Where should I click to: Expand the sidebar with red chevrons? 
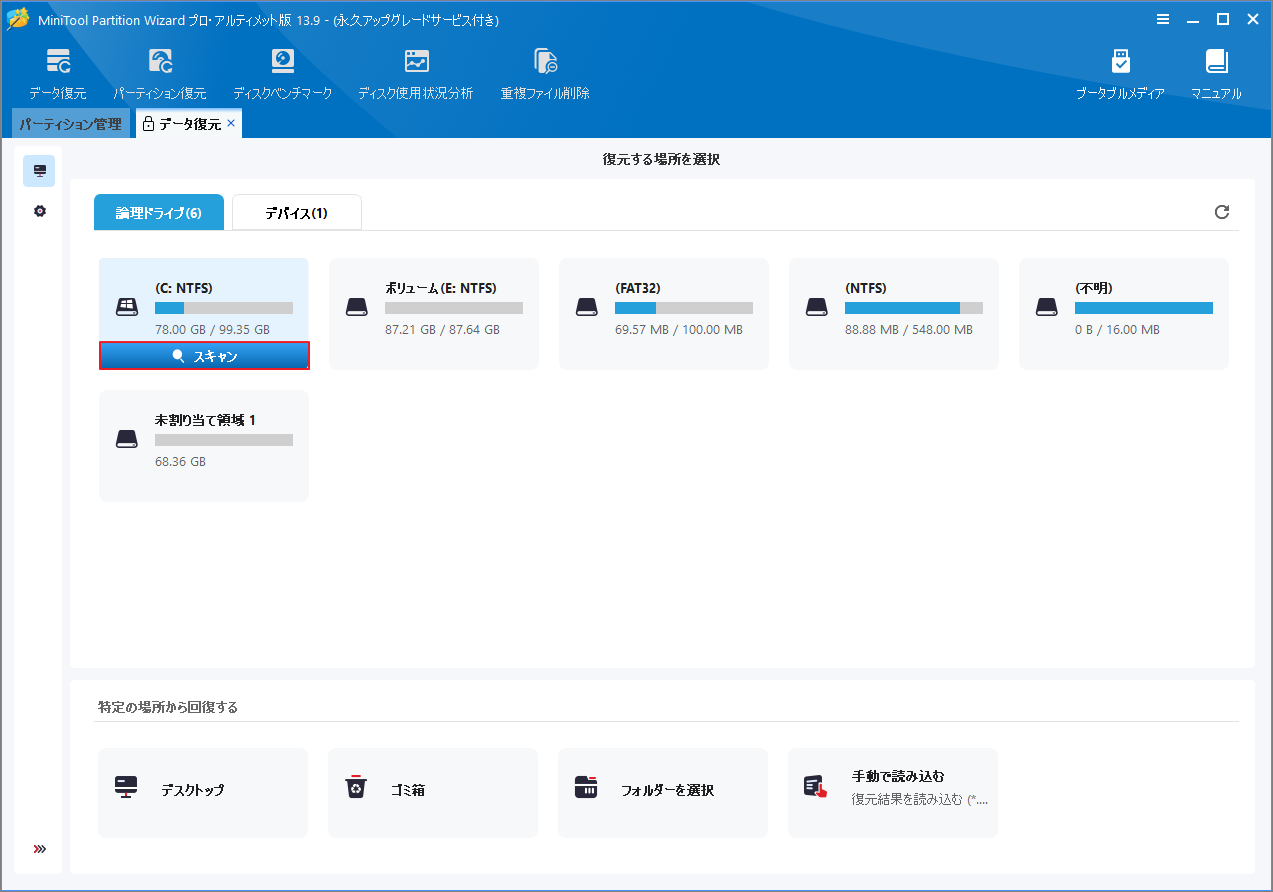click(40, 849)
